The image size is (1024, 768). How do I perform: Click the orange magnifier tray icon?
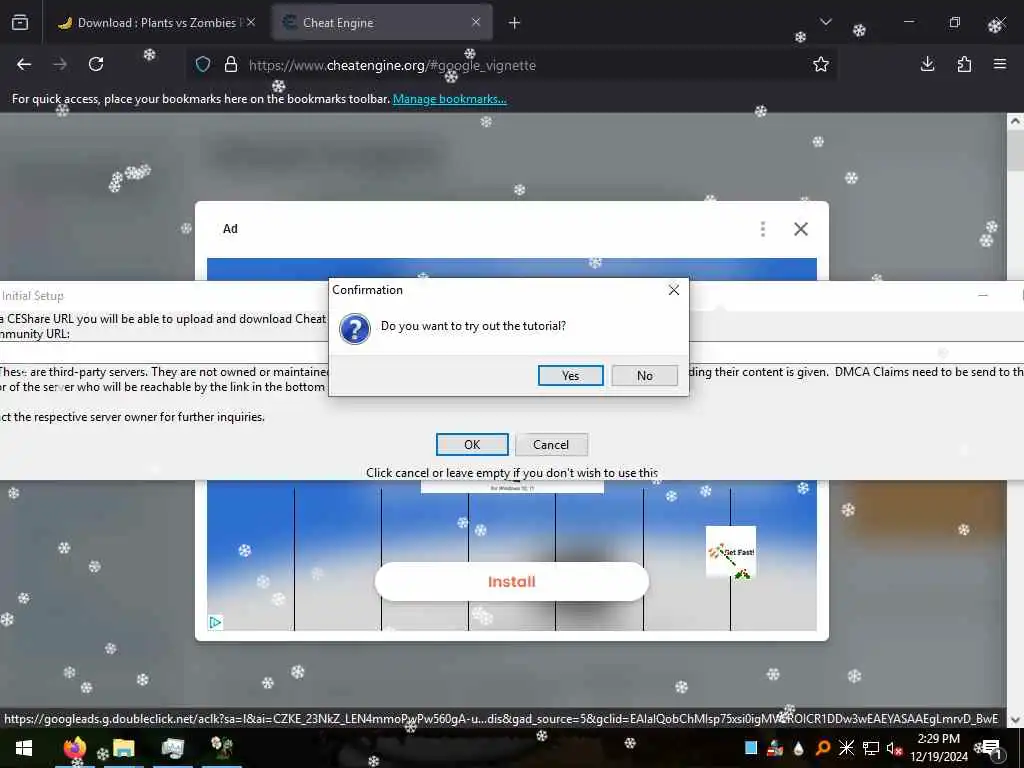823,748
